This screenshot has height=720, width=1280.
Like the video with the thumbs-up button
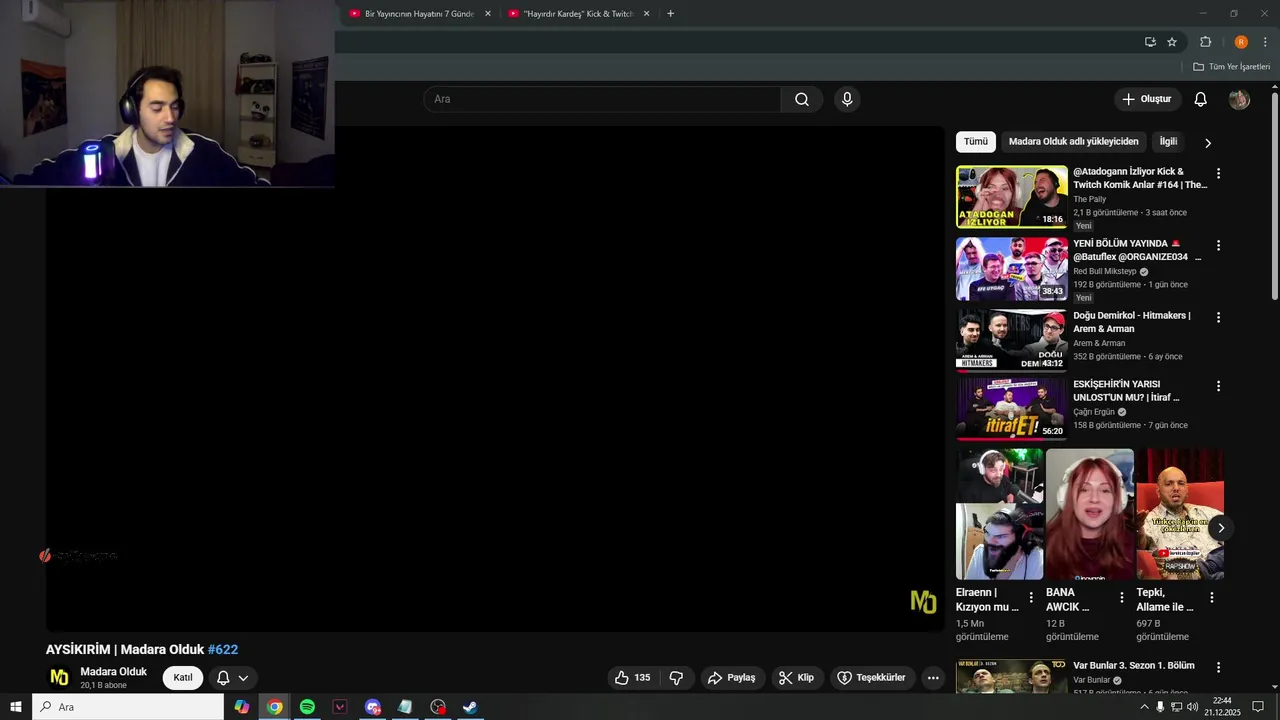[632, 677]
